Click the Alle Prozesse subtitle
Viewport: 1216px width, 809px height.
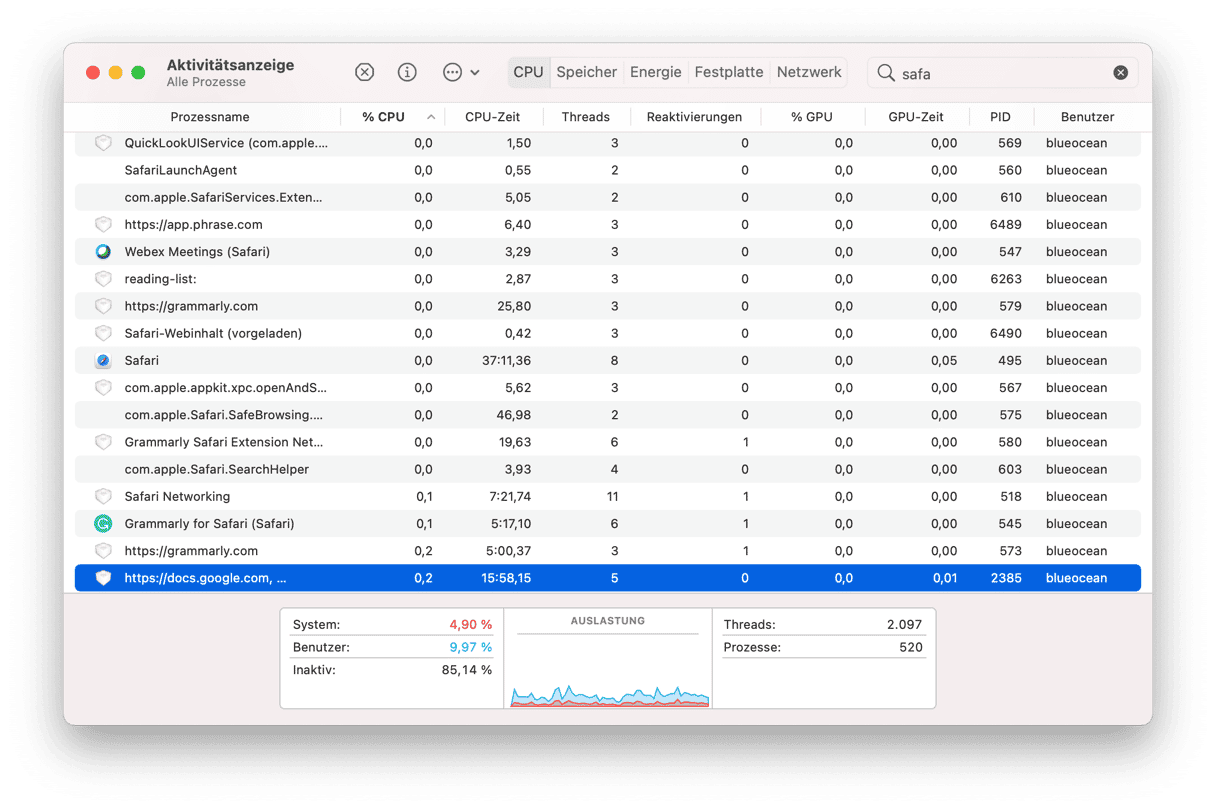[206, 82]
